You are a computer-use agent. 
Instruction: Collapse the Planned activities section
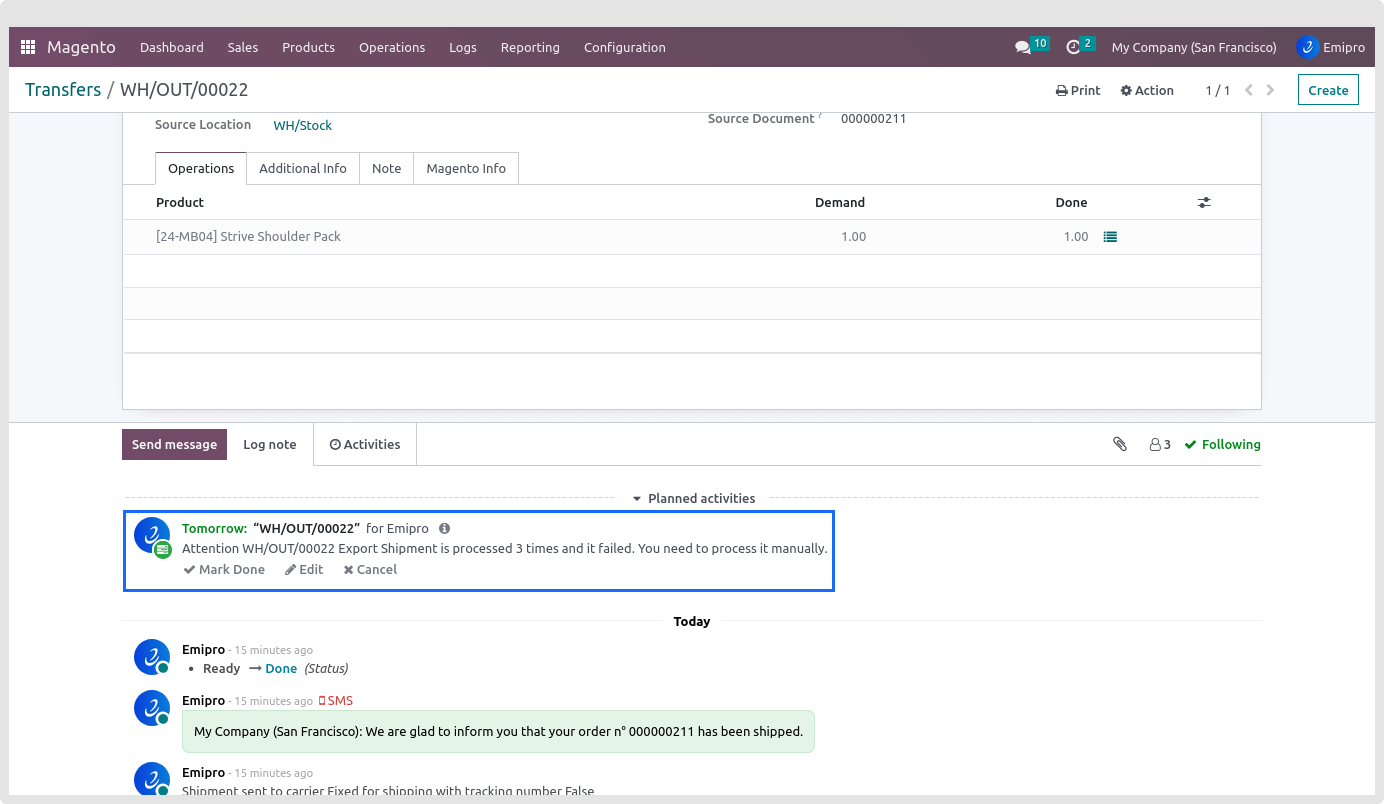tap(692, 498)
